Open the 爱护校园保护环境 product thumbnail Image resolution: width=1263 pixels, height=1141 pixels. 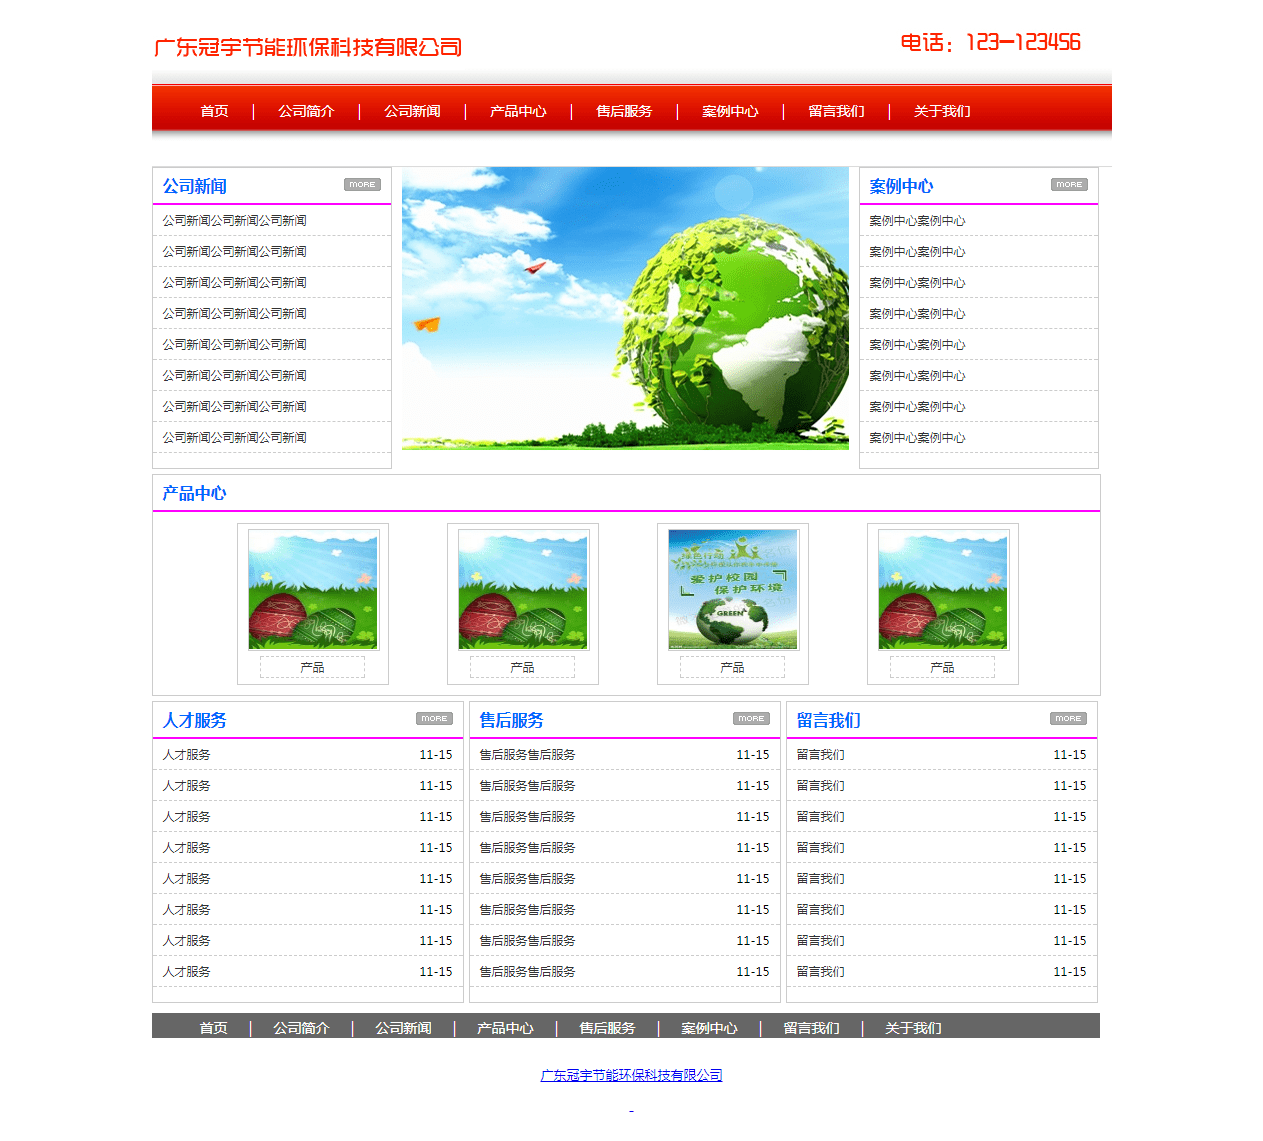[x=733, y=590]
